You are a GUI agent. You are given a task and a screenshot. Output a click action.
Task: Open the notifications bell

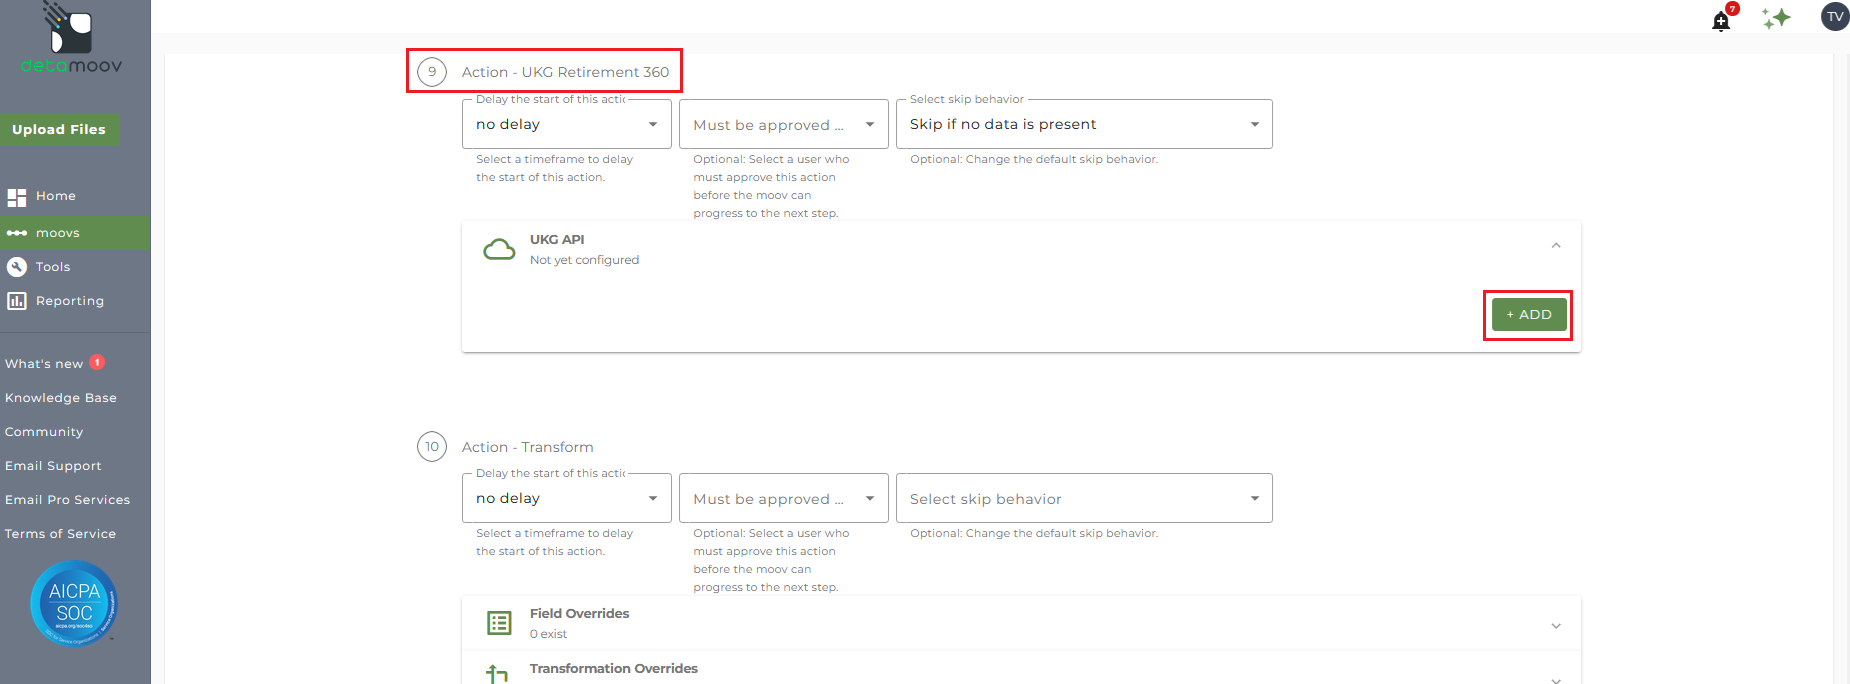click(x=1721, y=21)
